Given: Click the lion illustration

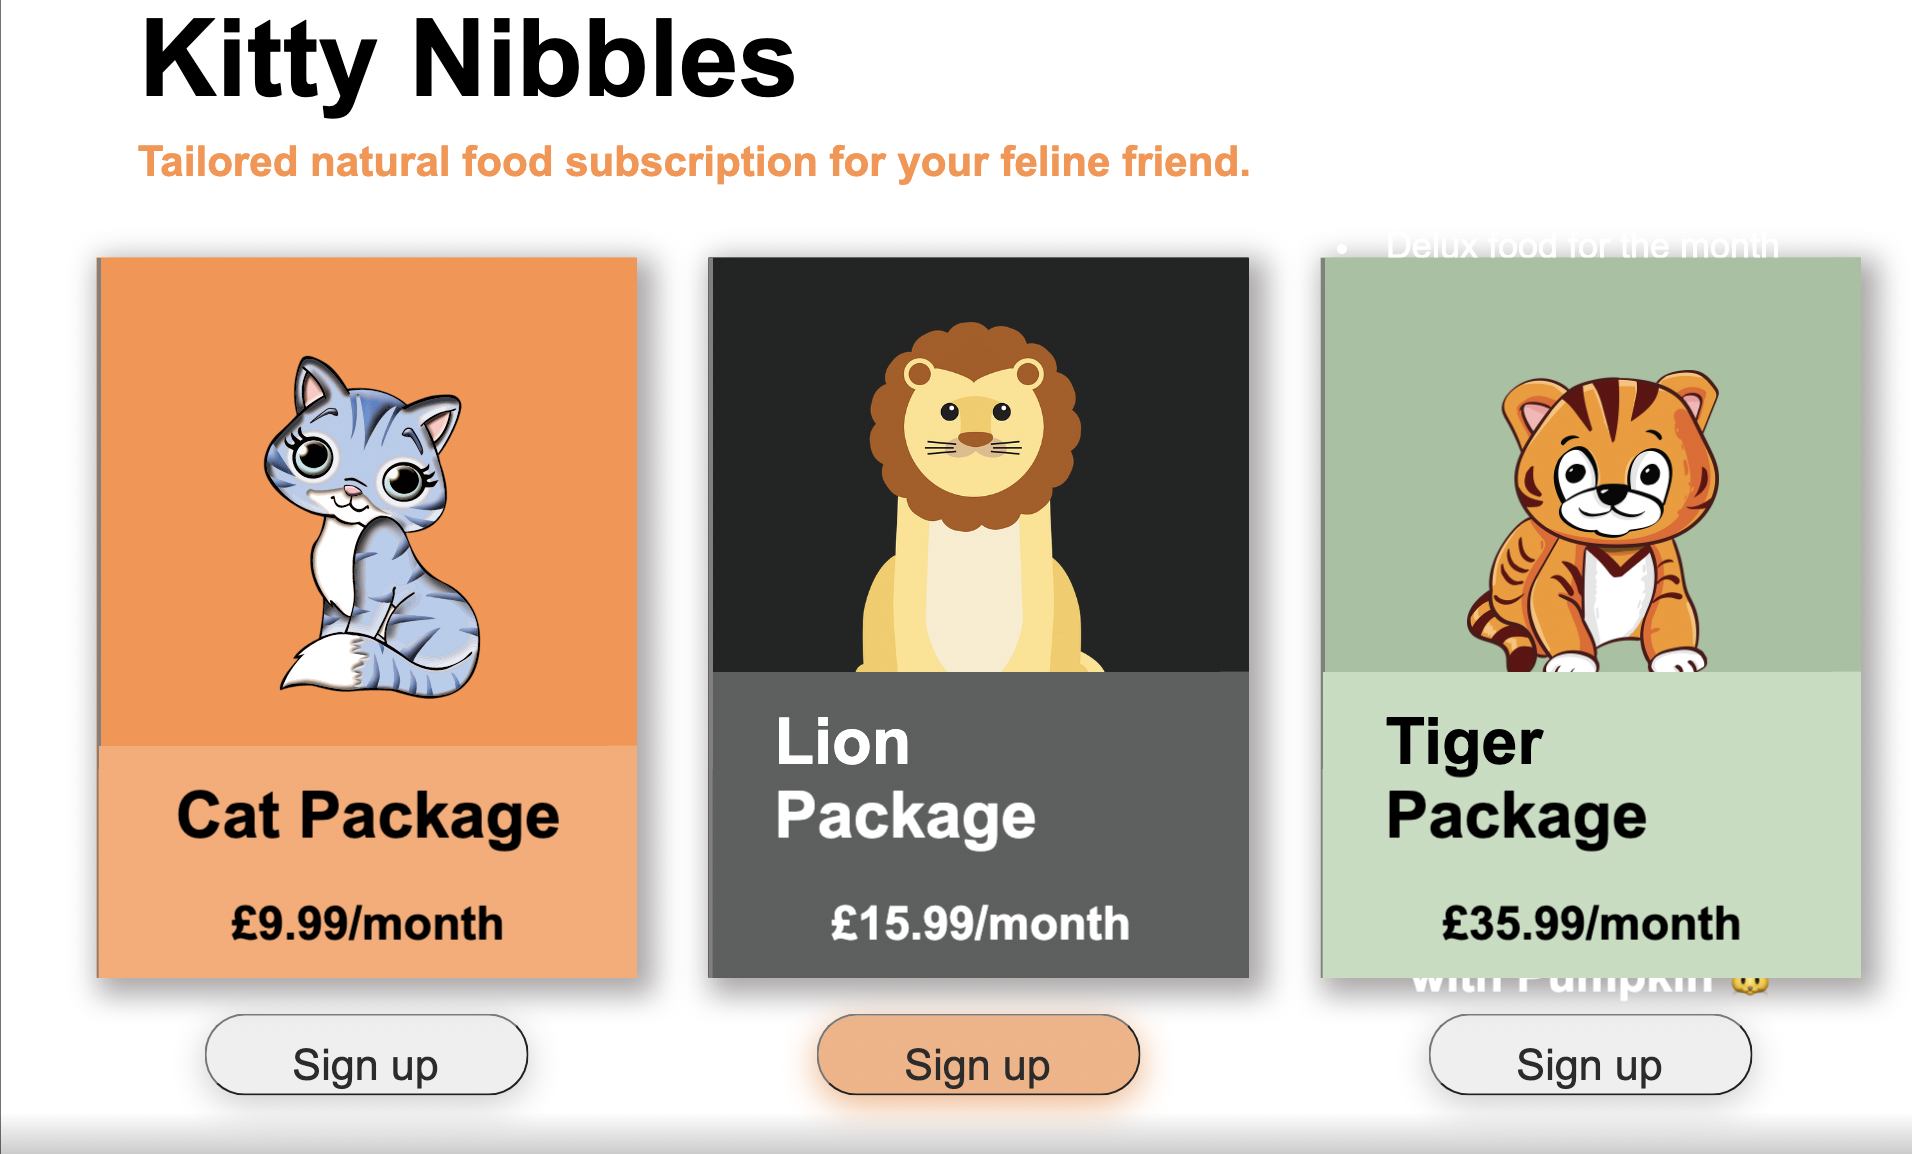Looking at the screenshot, I should coord(975,500).
